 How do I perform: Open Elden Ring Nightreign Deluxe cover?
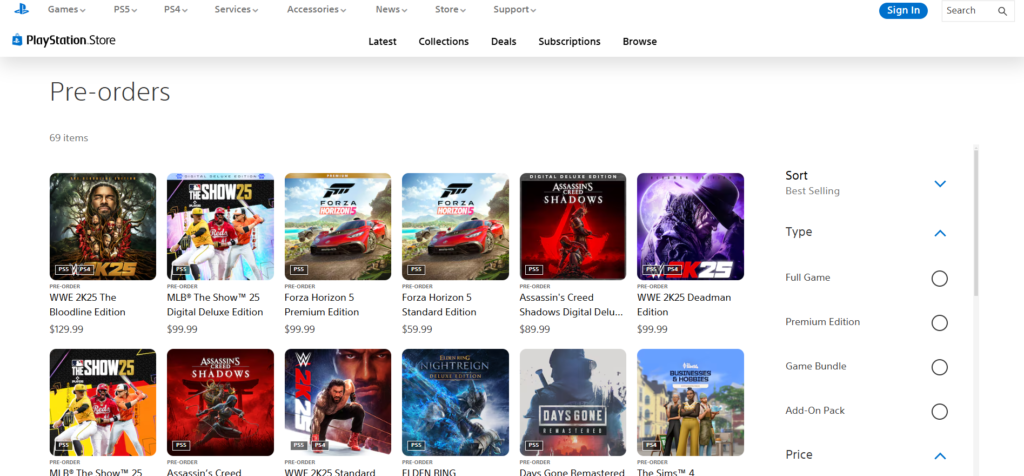pyautogui.click(x=455, y=402)
